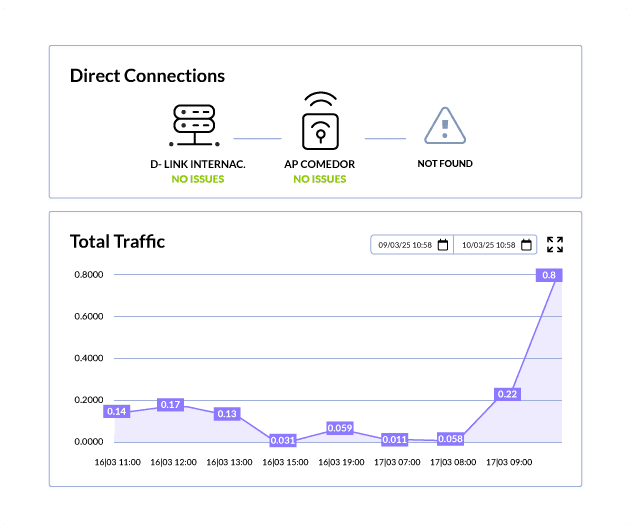This screenshot has height=532, width=631.
Task: Click the 0.8 data point label
Action: (x=549, y=275)
